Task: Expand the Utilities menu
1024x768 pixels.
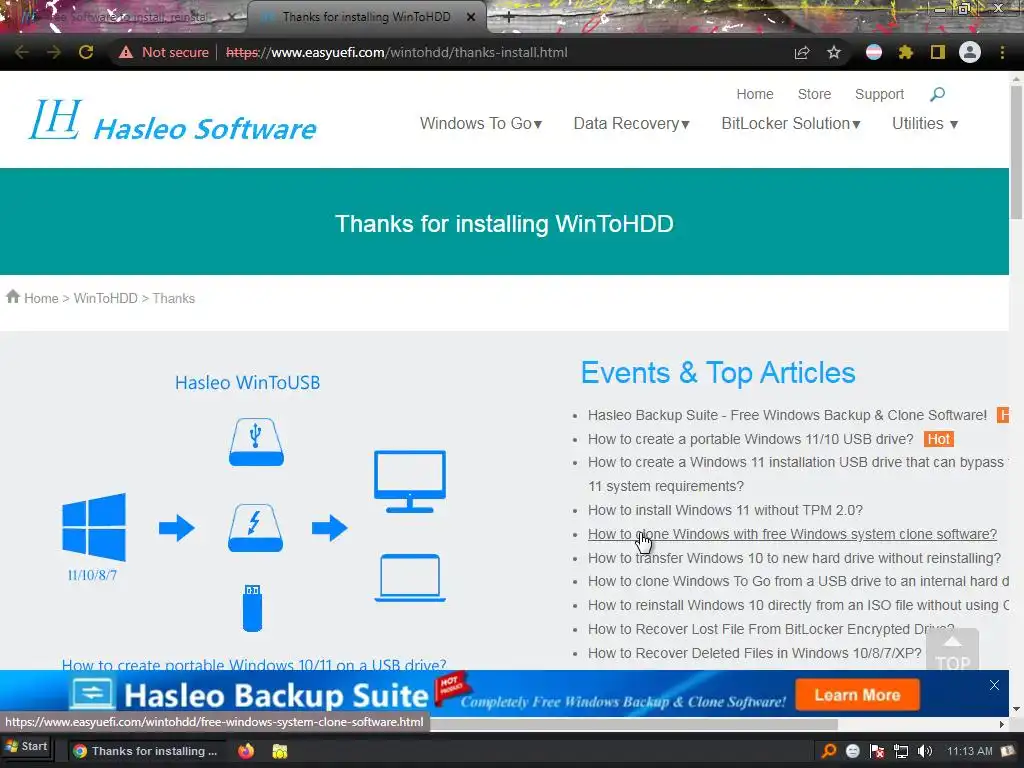Action: coord(925,123)
